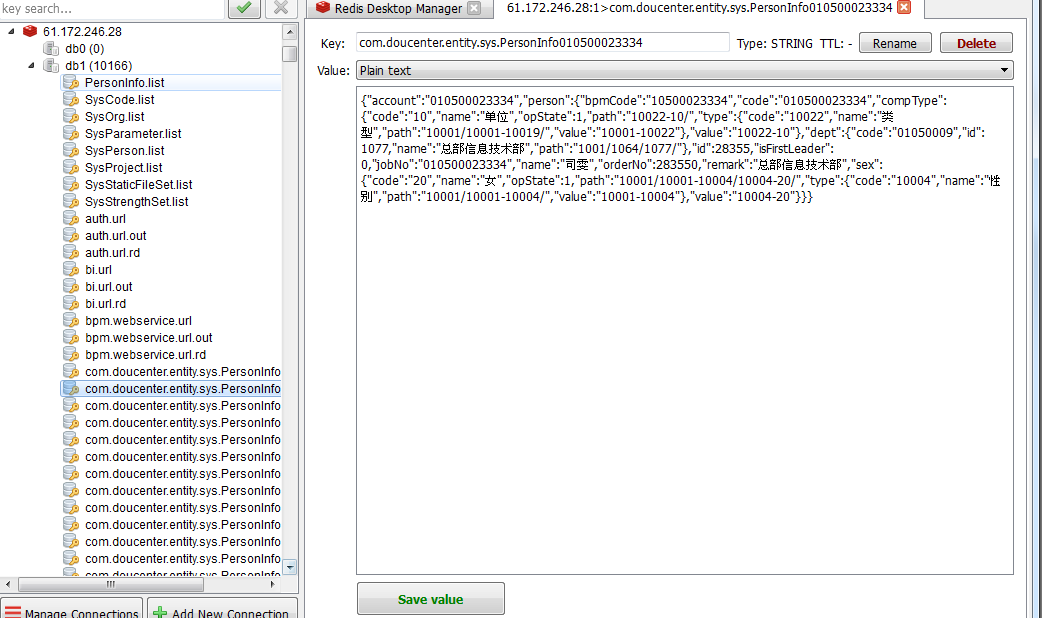Collapse the 61.172.246.28 server node
Image resolution: width=1042 pixels, height=618 pixels.
(x=11, y=31)
